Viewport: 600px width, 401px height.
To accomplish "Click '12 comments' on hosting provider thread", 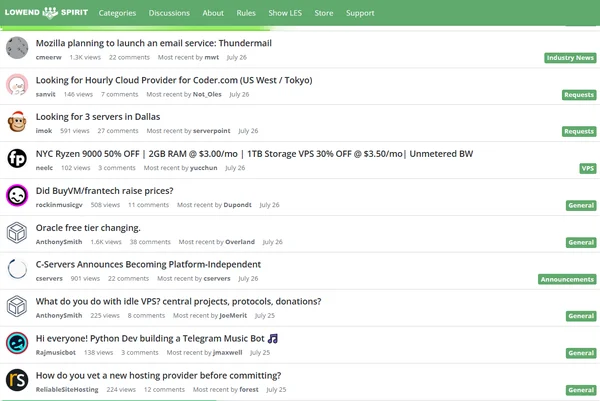I will point(164,390).
